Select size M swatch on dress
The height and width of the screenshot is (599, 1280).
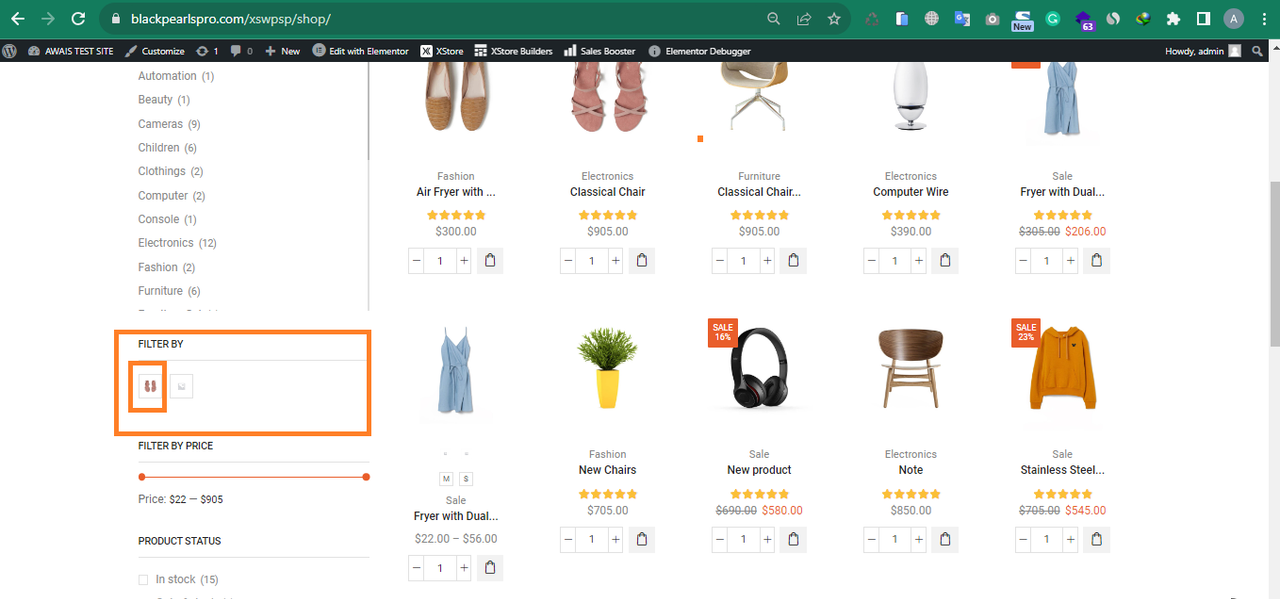coord(446,479)
